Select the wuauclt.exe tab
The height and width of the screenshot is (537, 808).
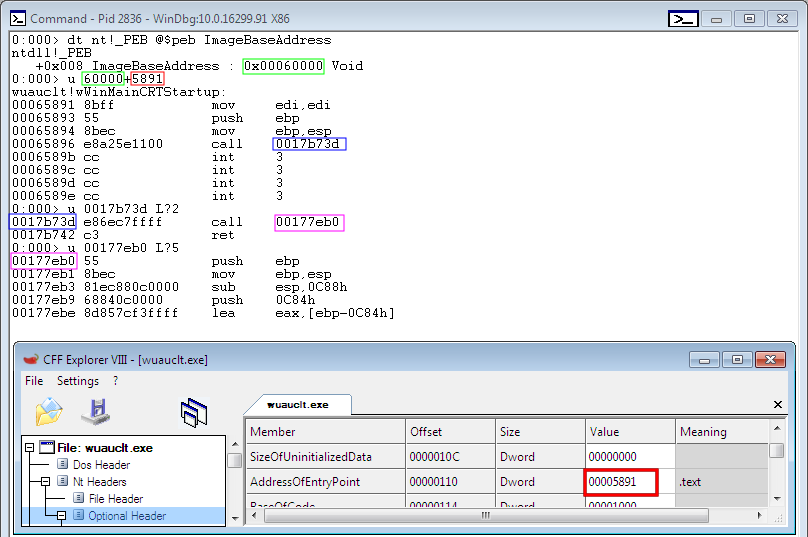coord(298,405)
